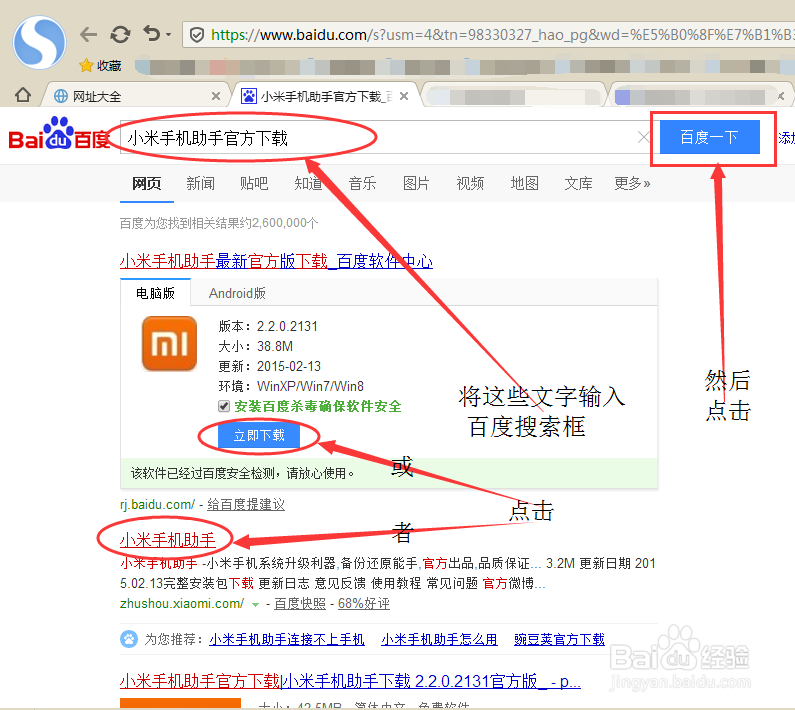Go back with the back arrow
This screenshot has height=710, width=795.
[88, 34]
